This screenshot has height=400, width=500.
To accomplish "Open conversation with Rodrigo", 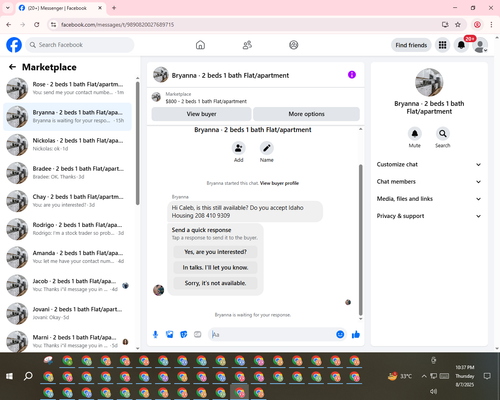I will 67,229.
